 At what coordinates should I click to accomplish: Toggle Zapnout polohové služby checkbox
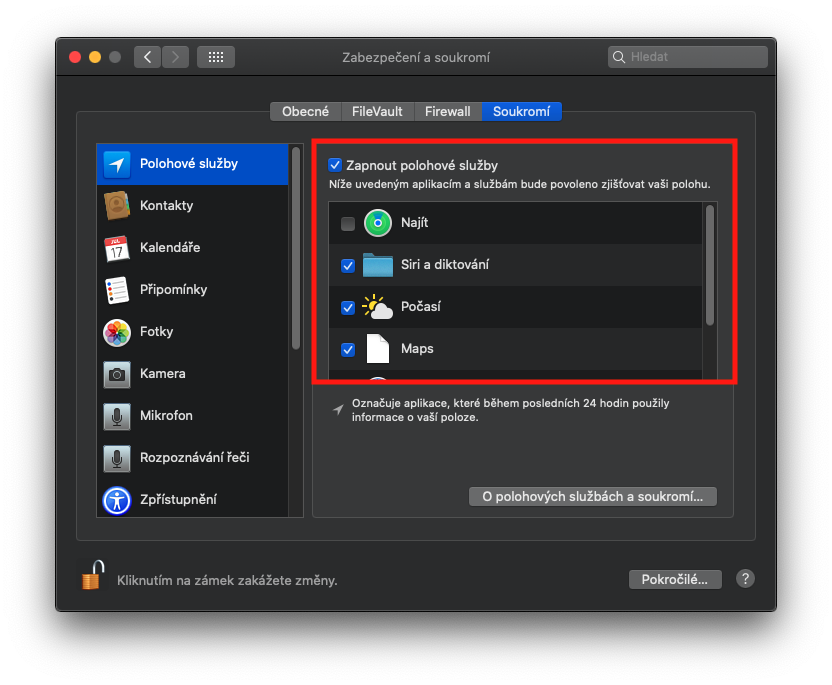(335, 165)
